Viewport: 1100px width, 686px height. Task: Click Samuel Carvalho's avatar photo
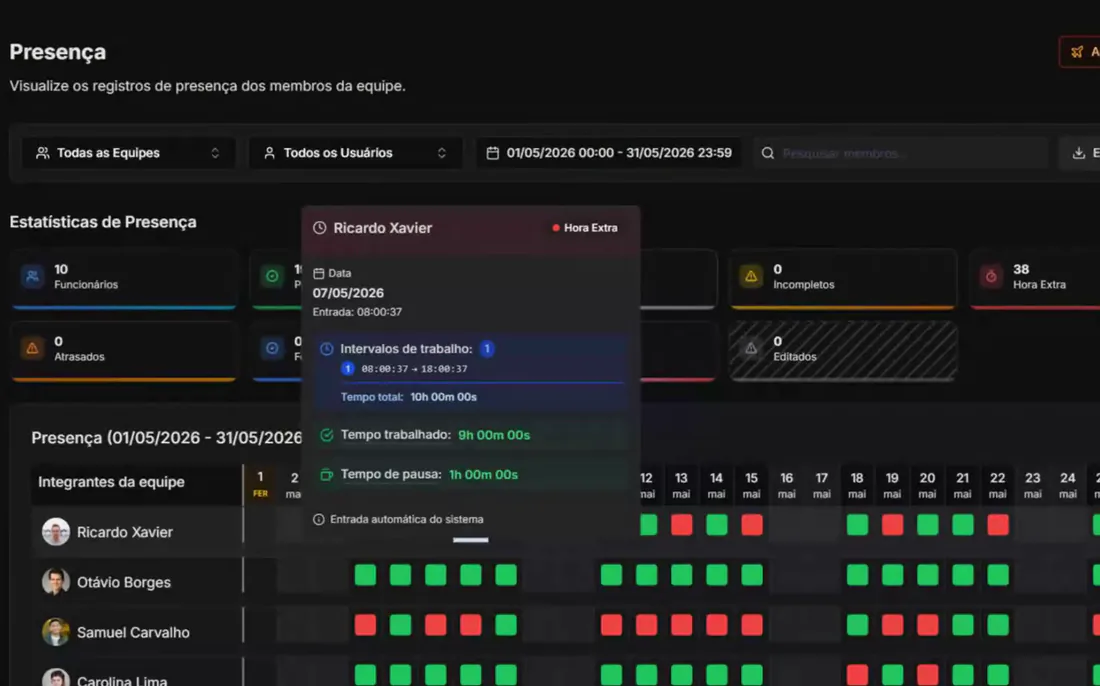pyautogui.click(x=55, y=632)
